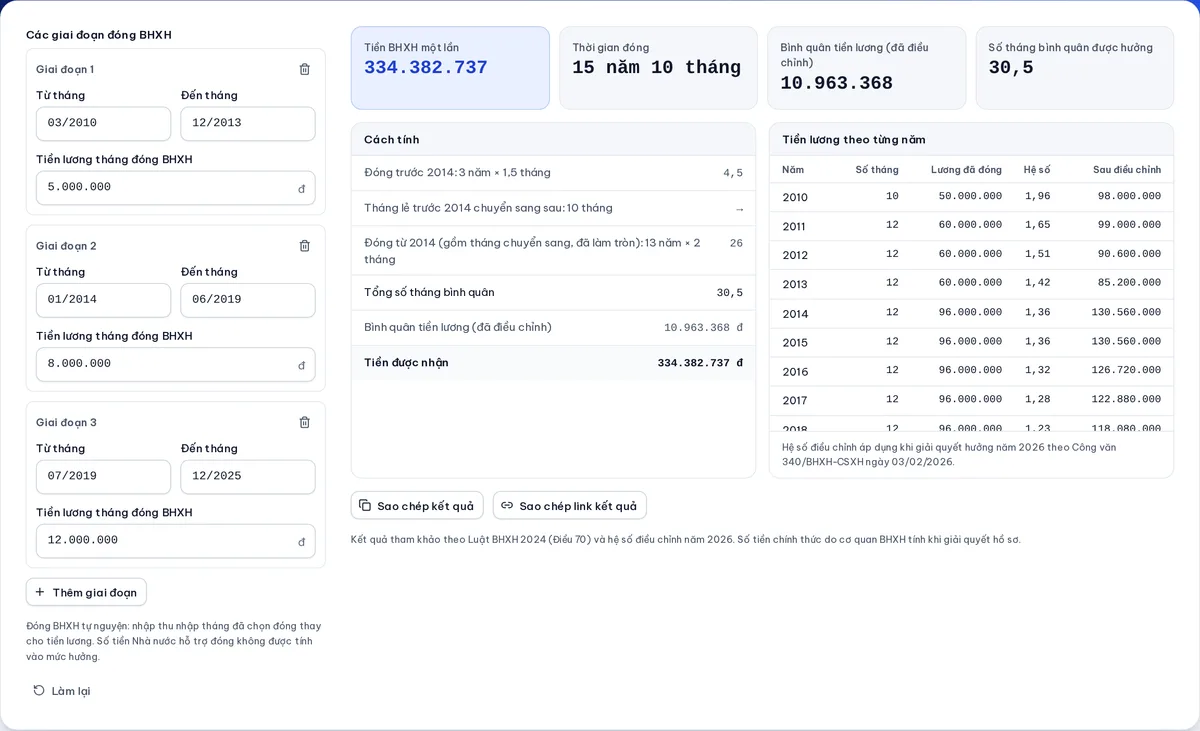Focus the salary field containing 8.000.000
Screen dimensions: 1200x731
click(176, 364)
